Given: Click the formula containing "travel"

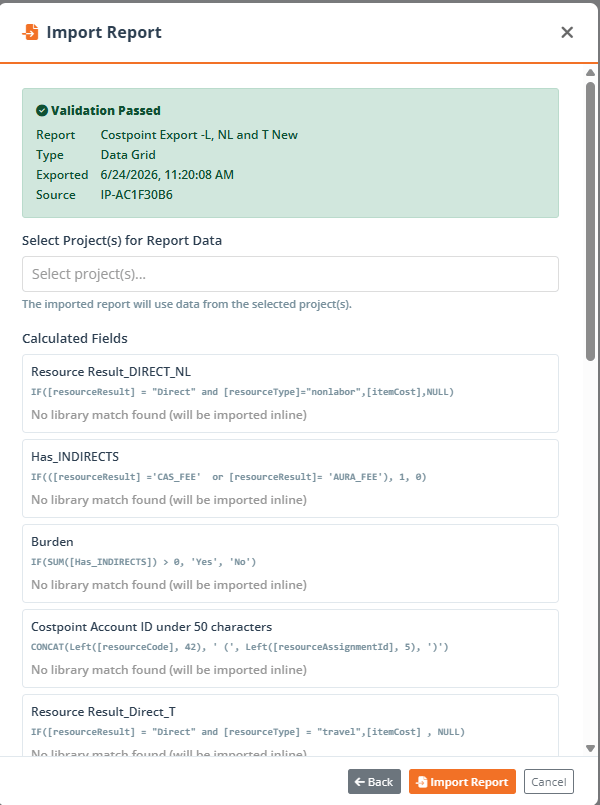Looking at the screenshot, I should 248,732.
